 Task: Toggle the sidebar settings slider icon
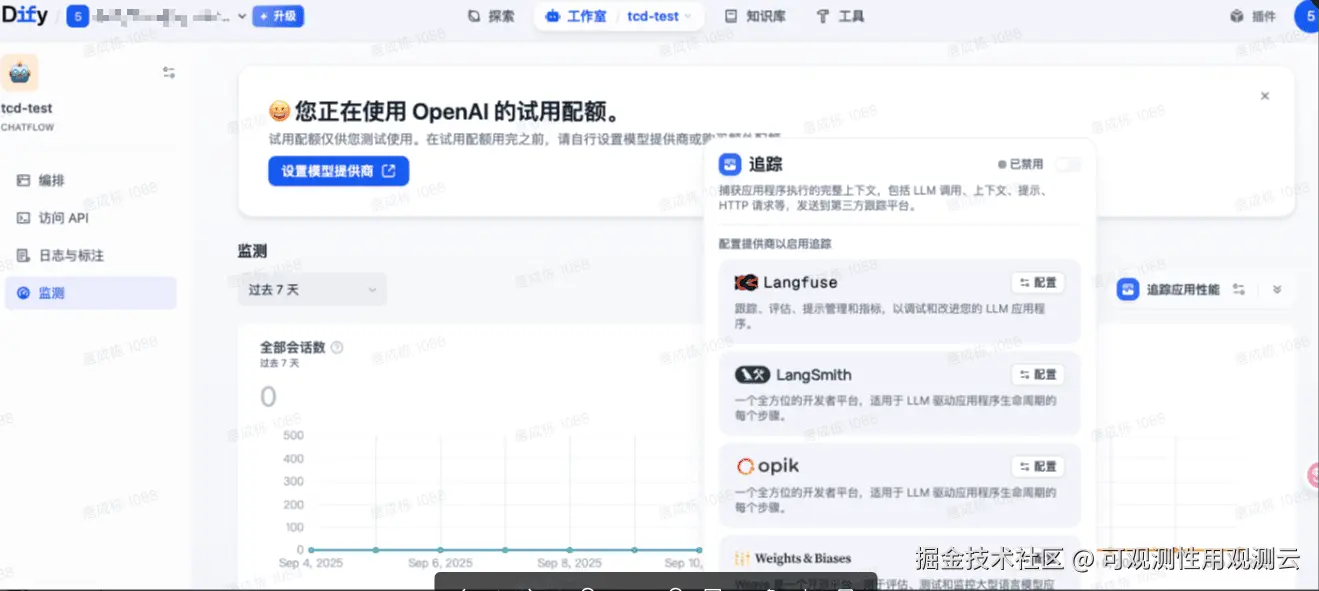pyautogui.click(x=169, y=73)
